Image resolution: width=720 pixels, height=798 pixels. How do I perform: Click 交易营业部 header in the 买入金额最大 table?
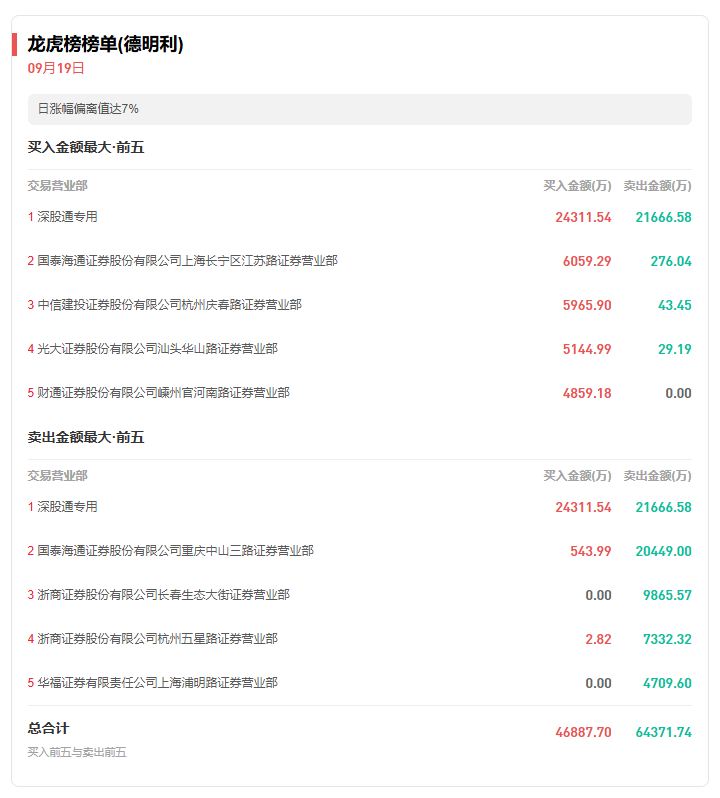[x=57, y=186]
